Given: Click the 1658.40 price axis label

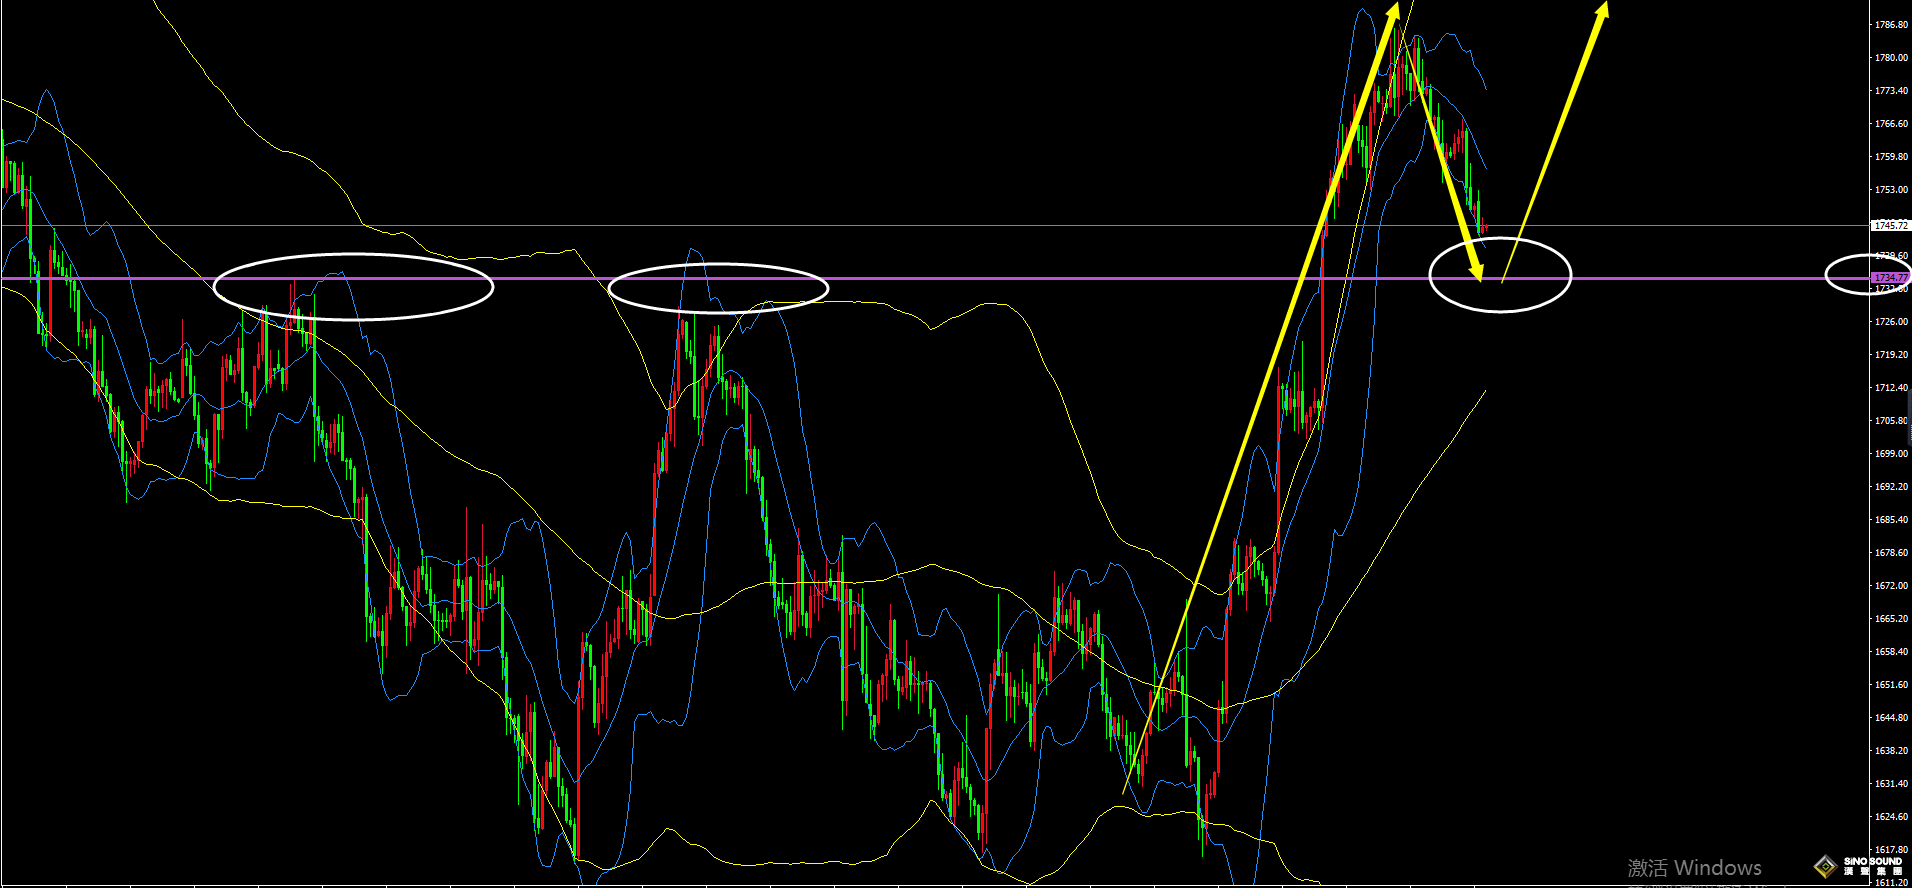Looking at the screenshot, I should tap(1891, 651).
